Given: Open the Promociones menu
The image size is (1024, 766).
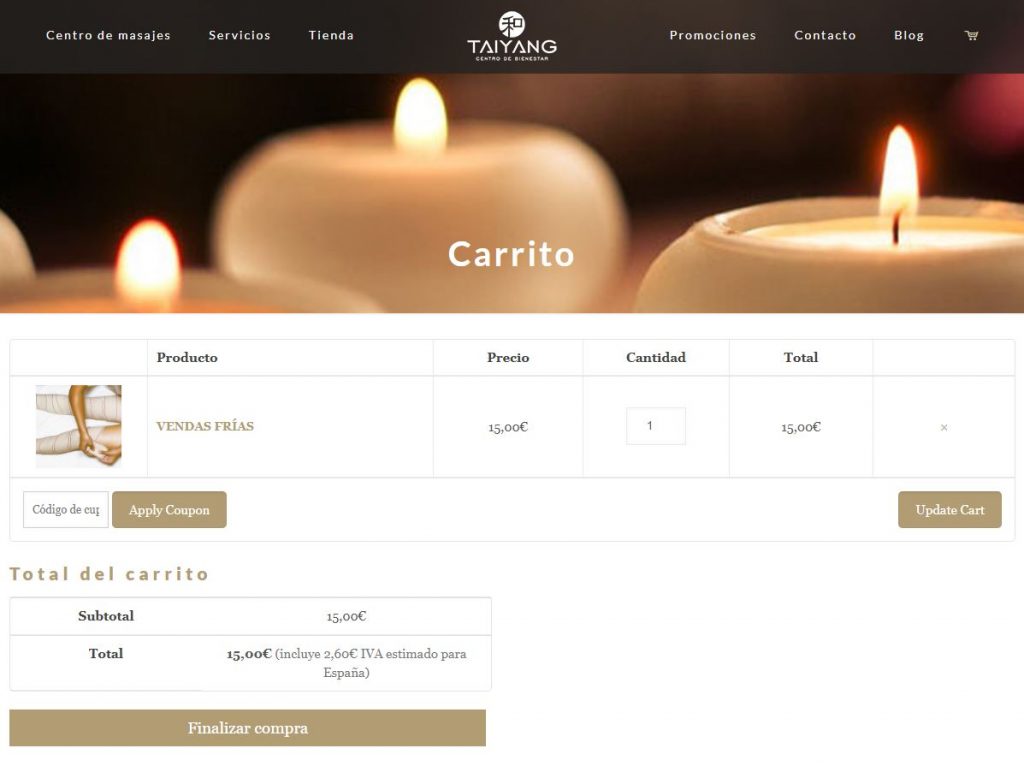Looking at the screenshot, I should coord(712,35).
